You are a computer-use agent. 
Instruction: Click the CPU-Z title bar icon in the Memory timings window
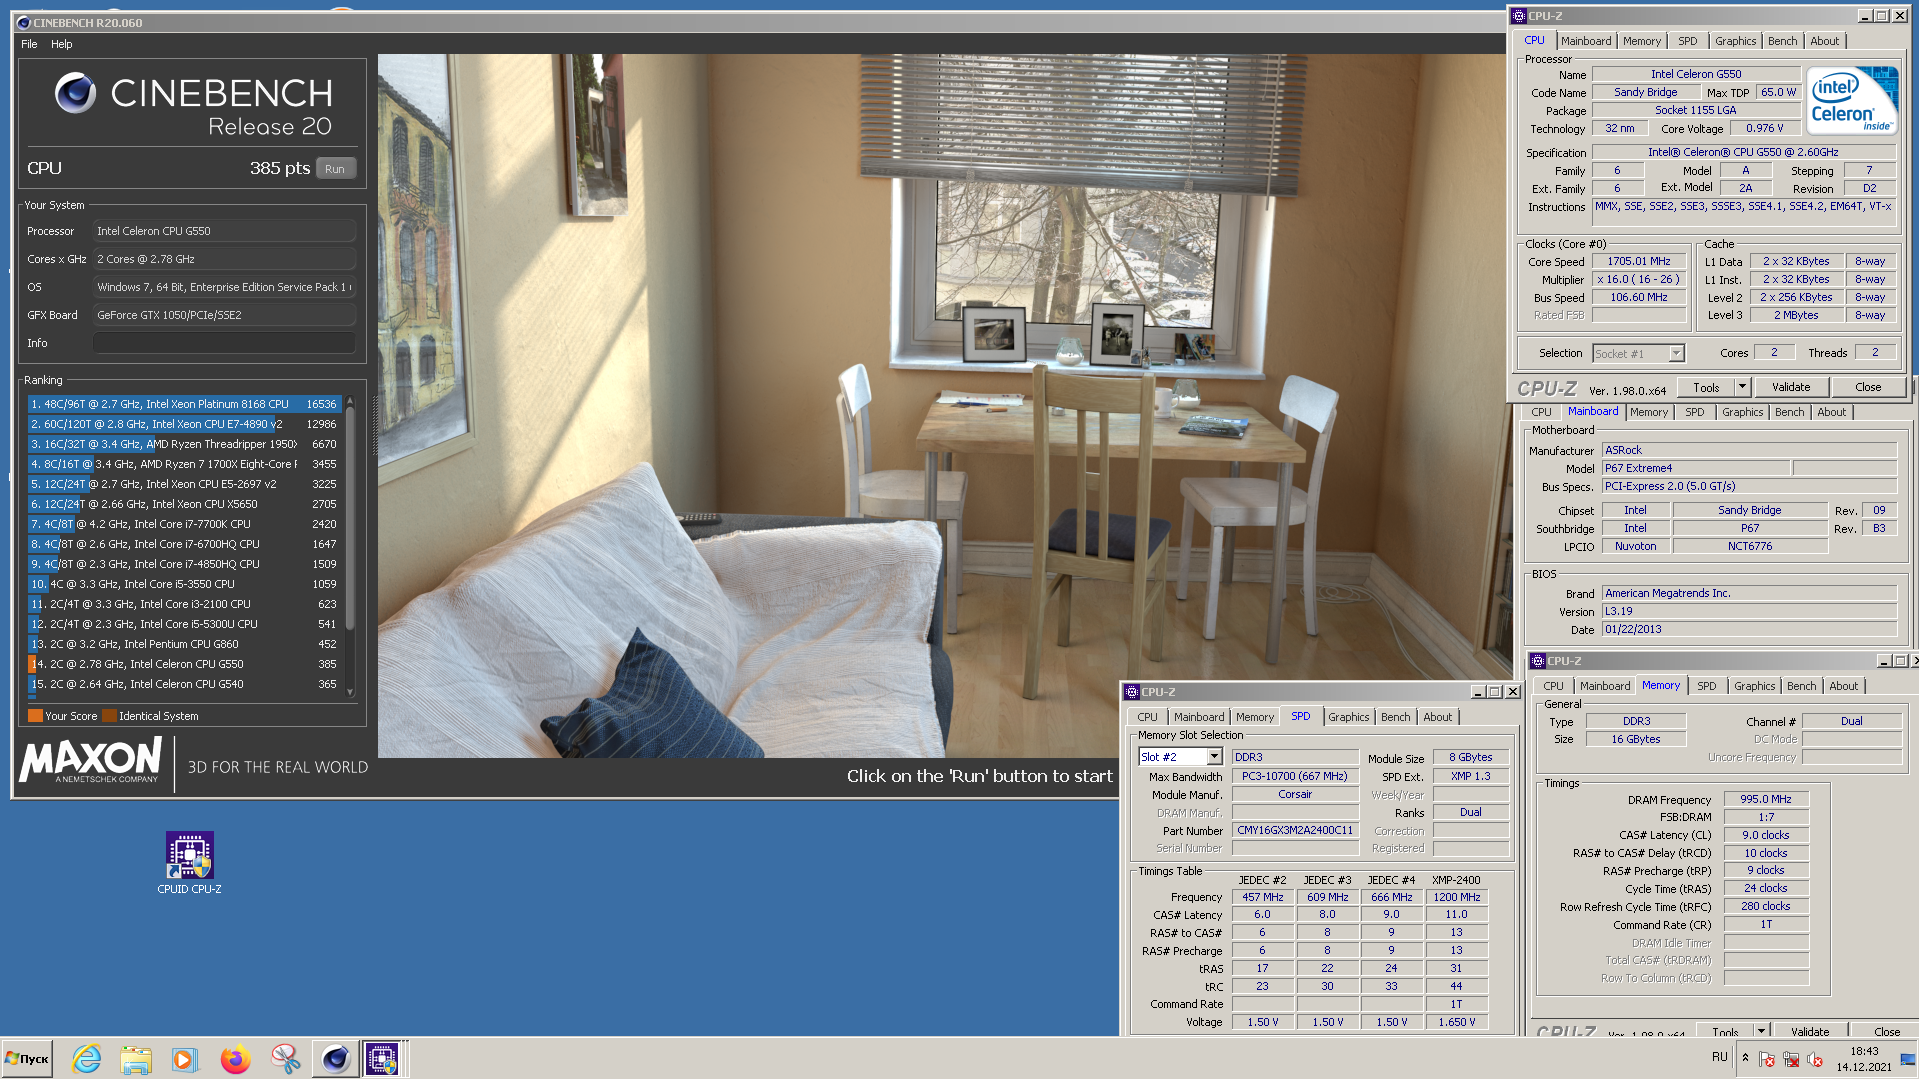coord(1538,661)
